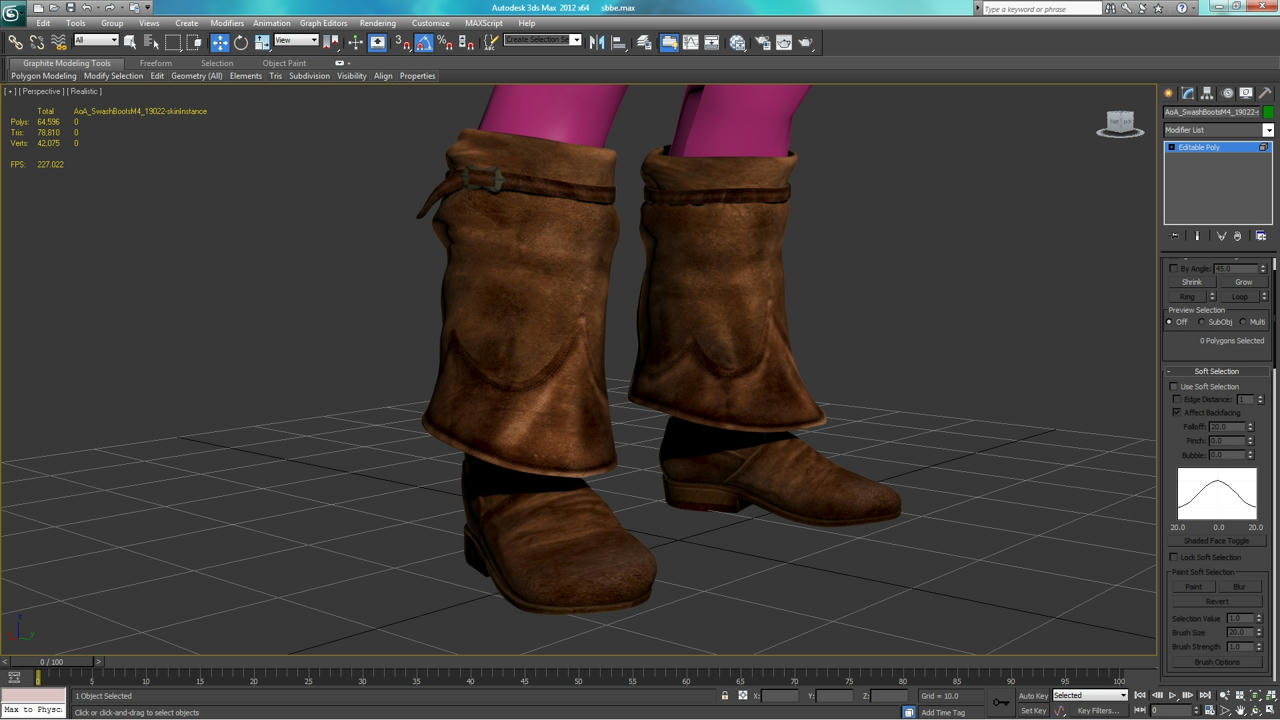
Task: Click the Bind to Space Warp icon
Action: (59, 42)
